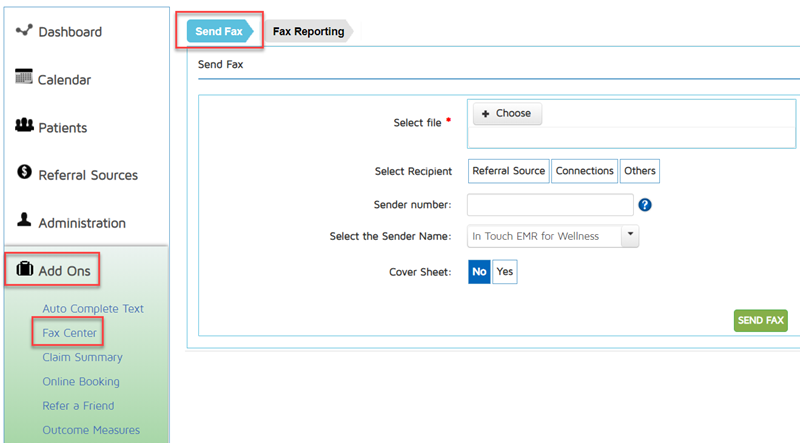Select Connections as recipient type

[x=584, y=171]
